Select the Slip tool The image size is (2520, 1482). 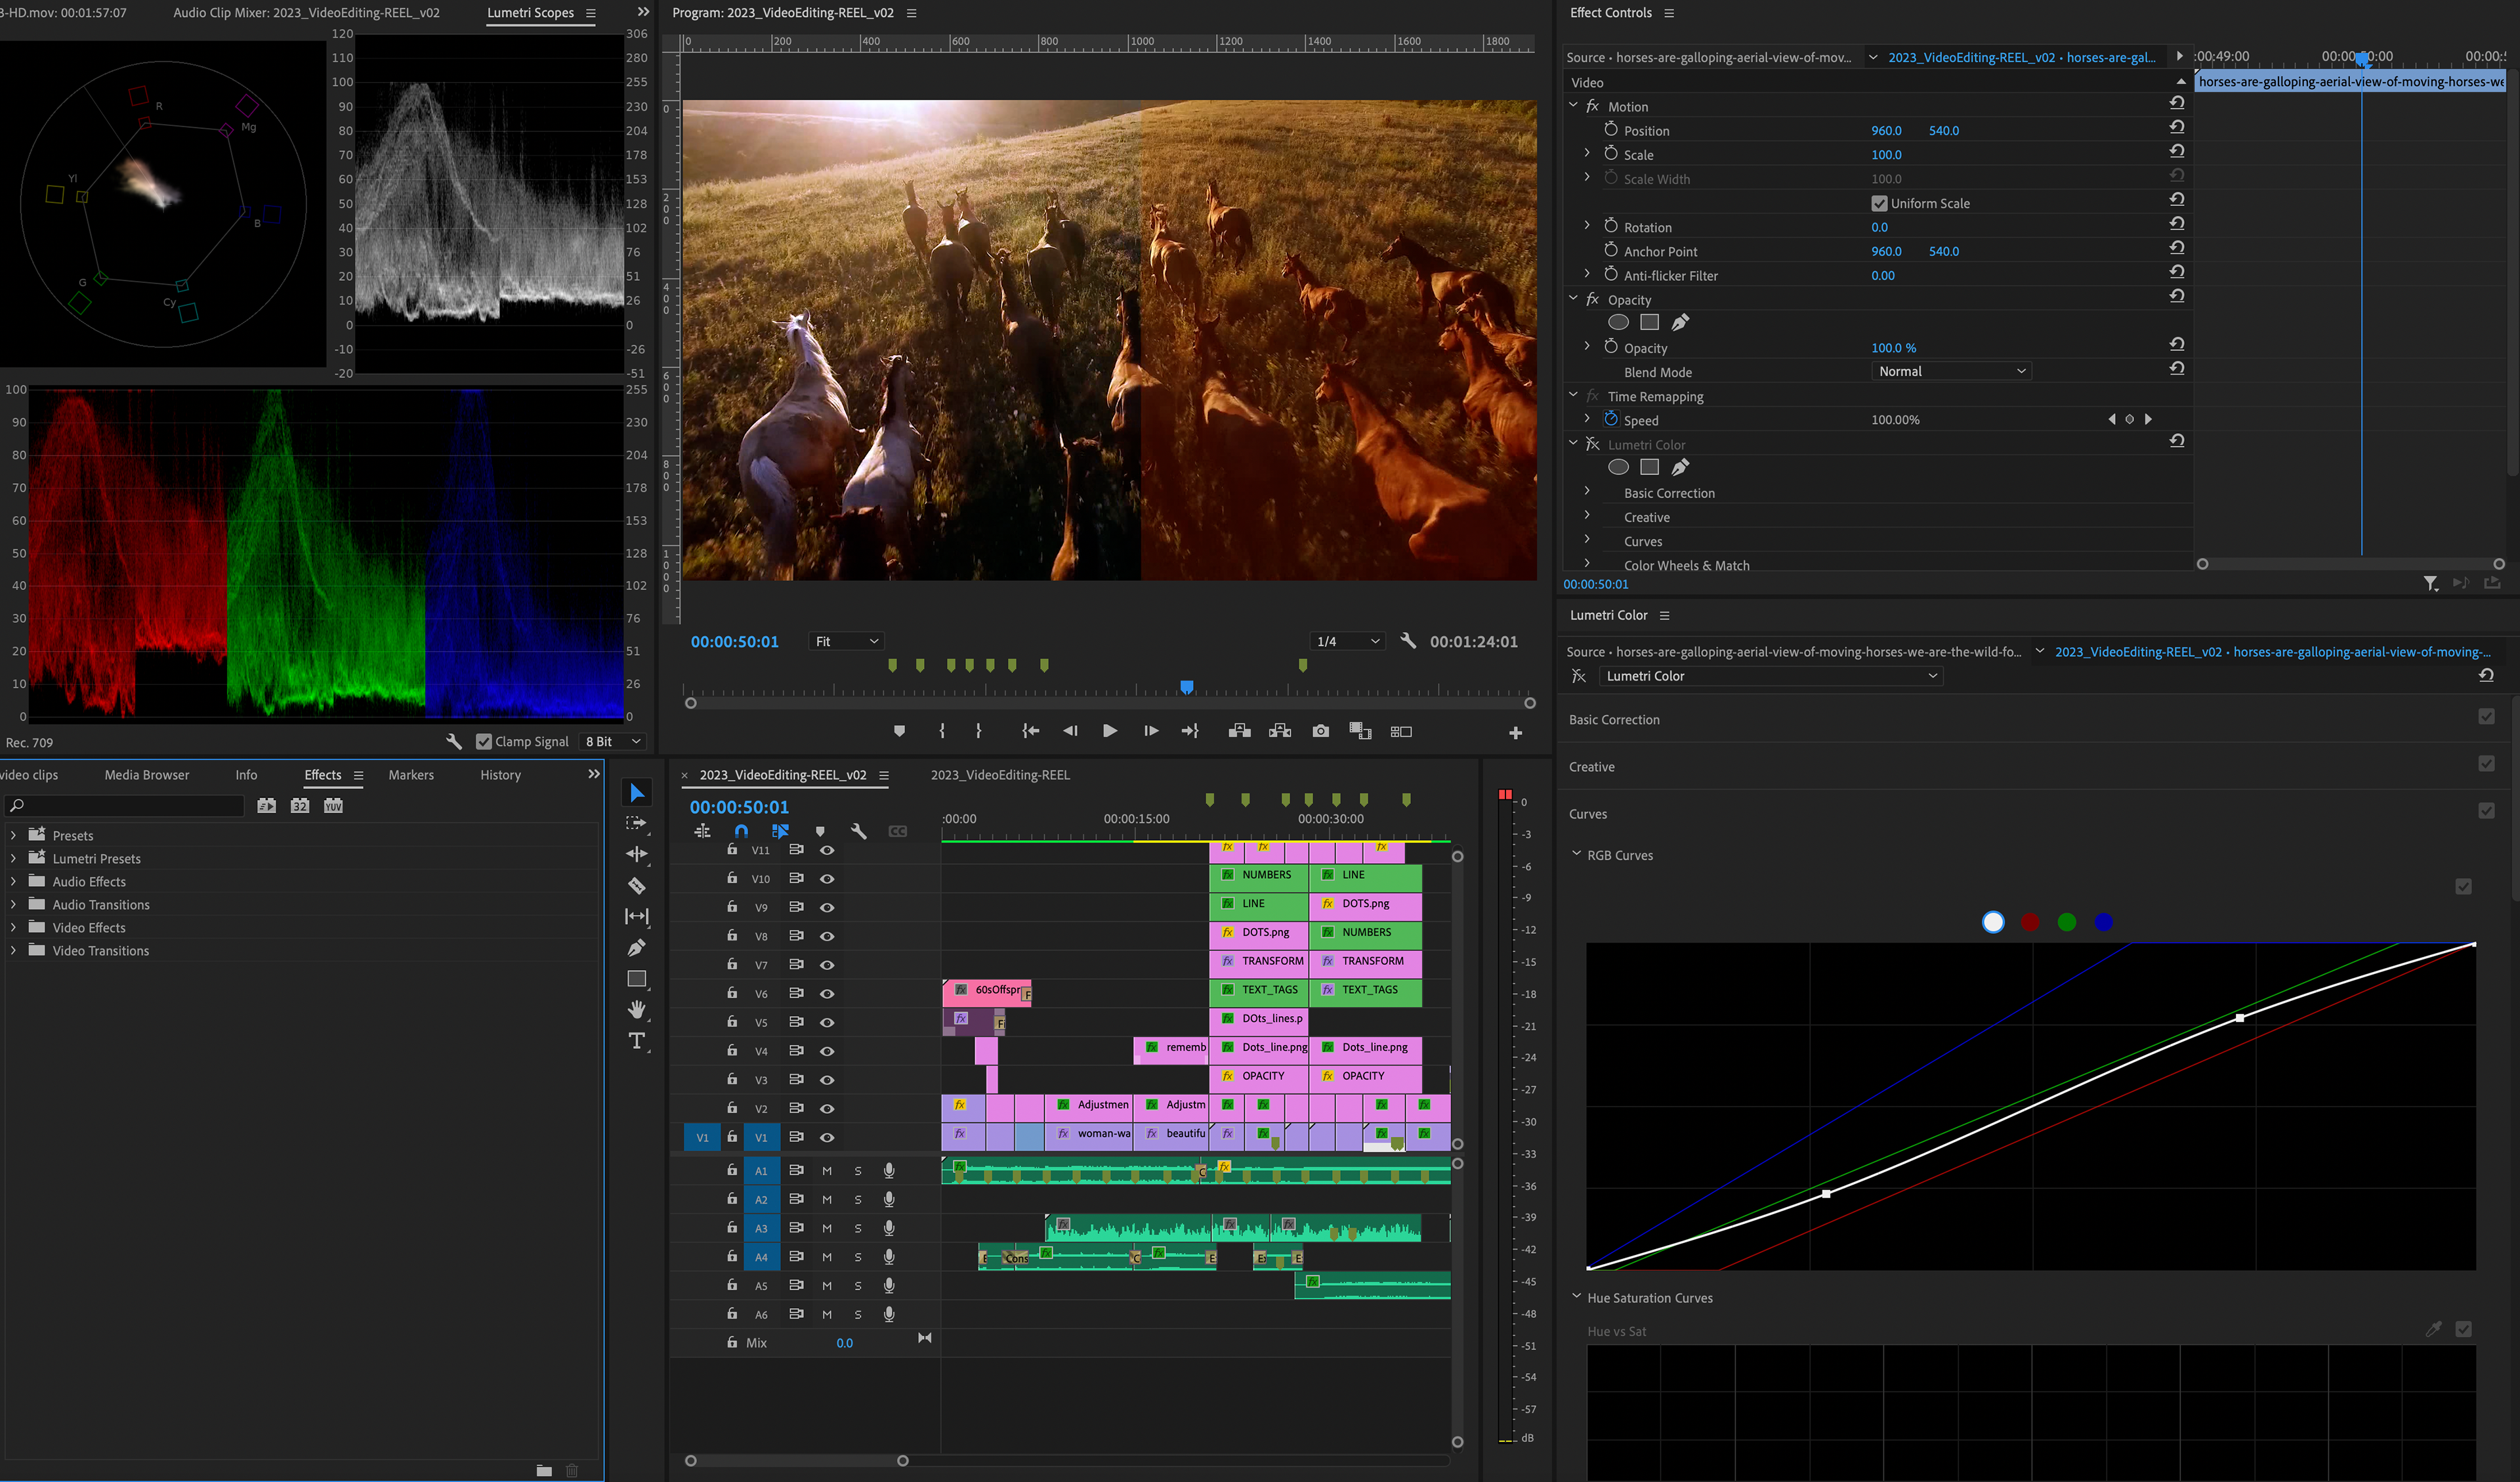coord(636,916)
